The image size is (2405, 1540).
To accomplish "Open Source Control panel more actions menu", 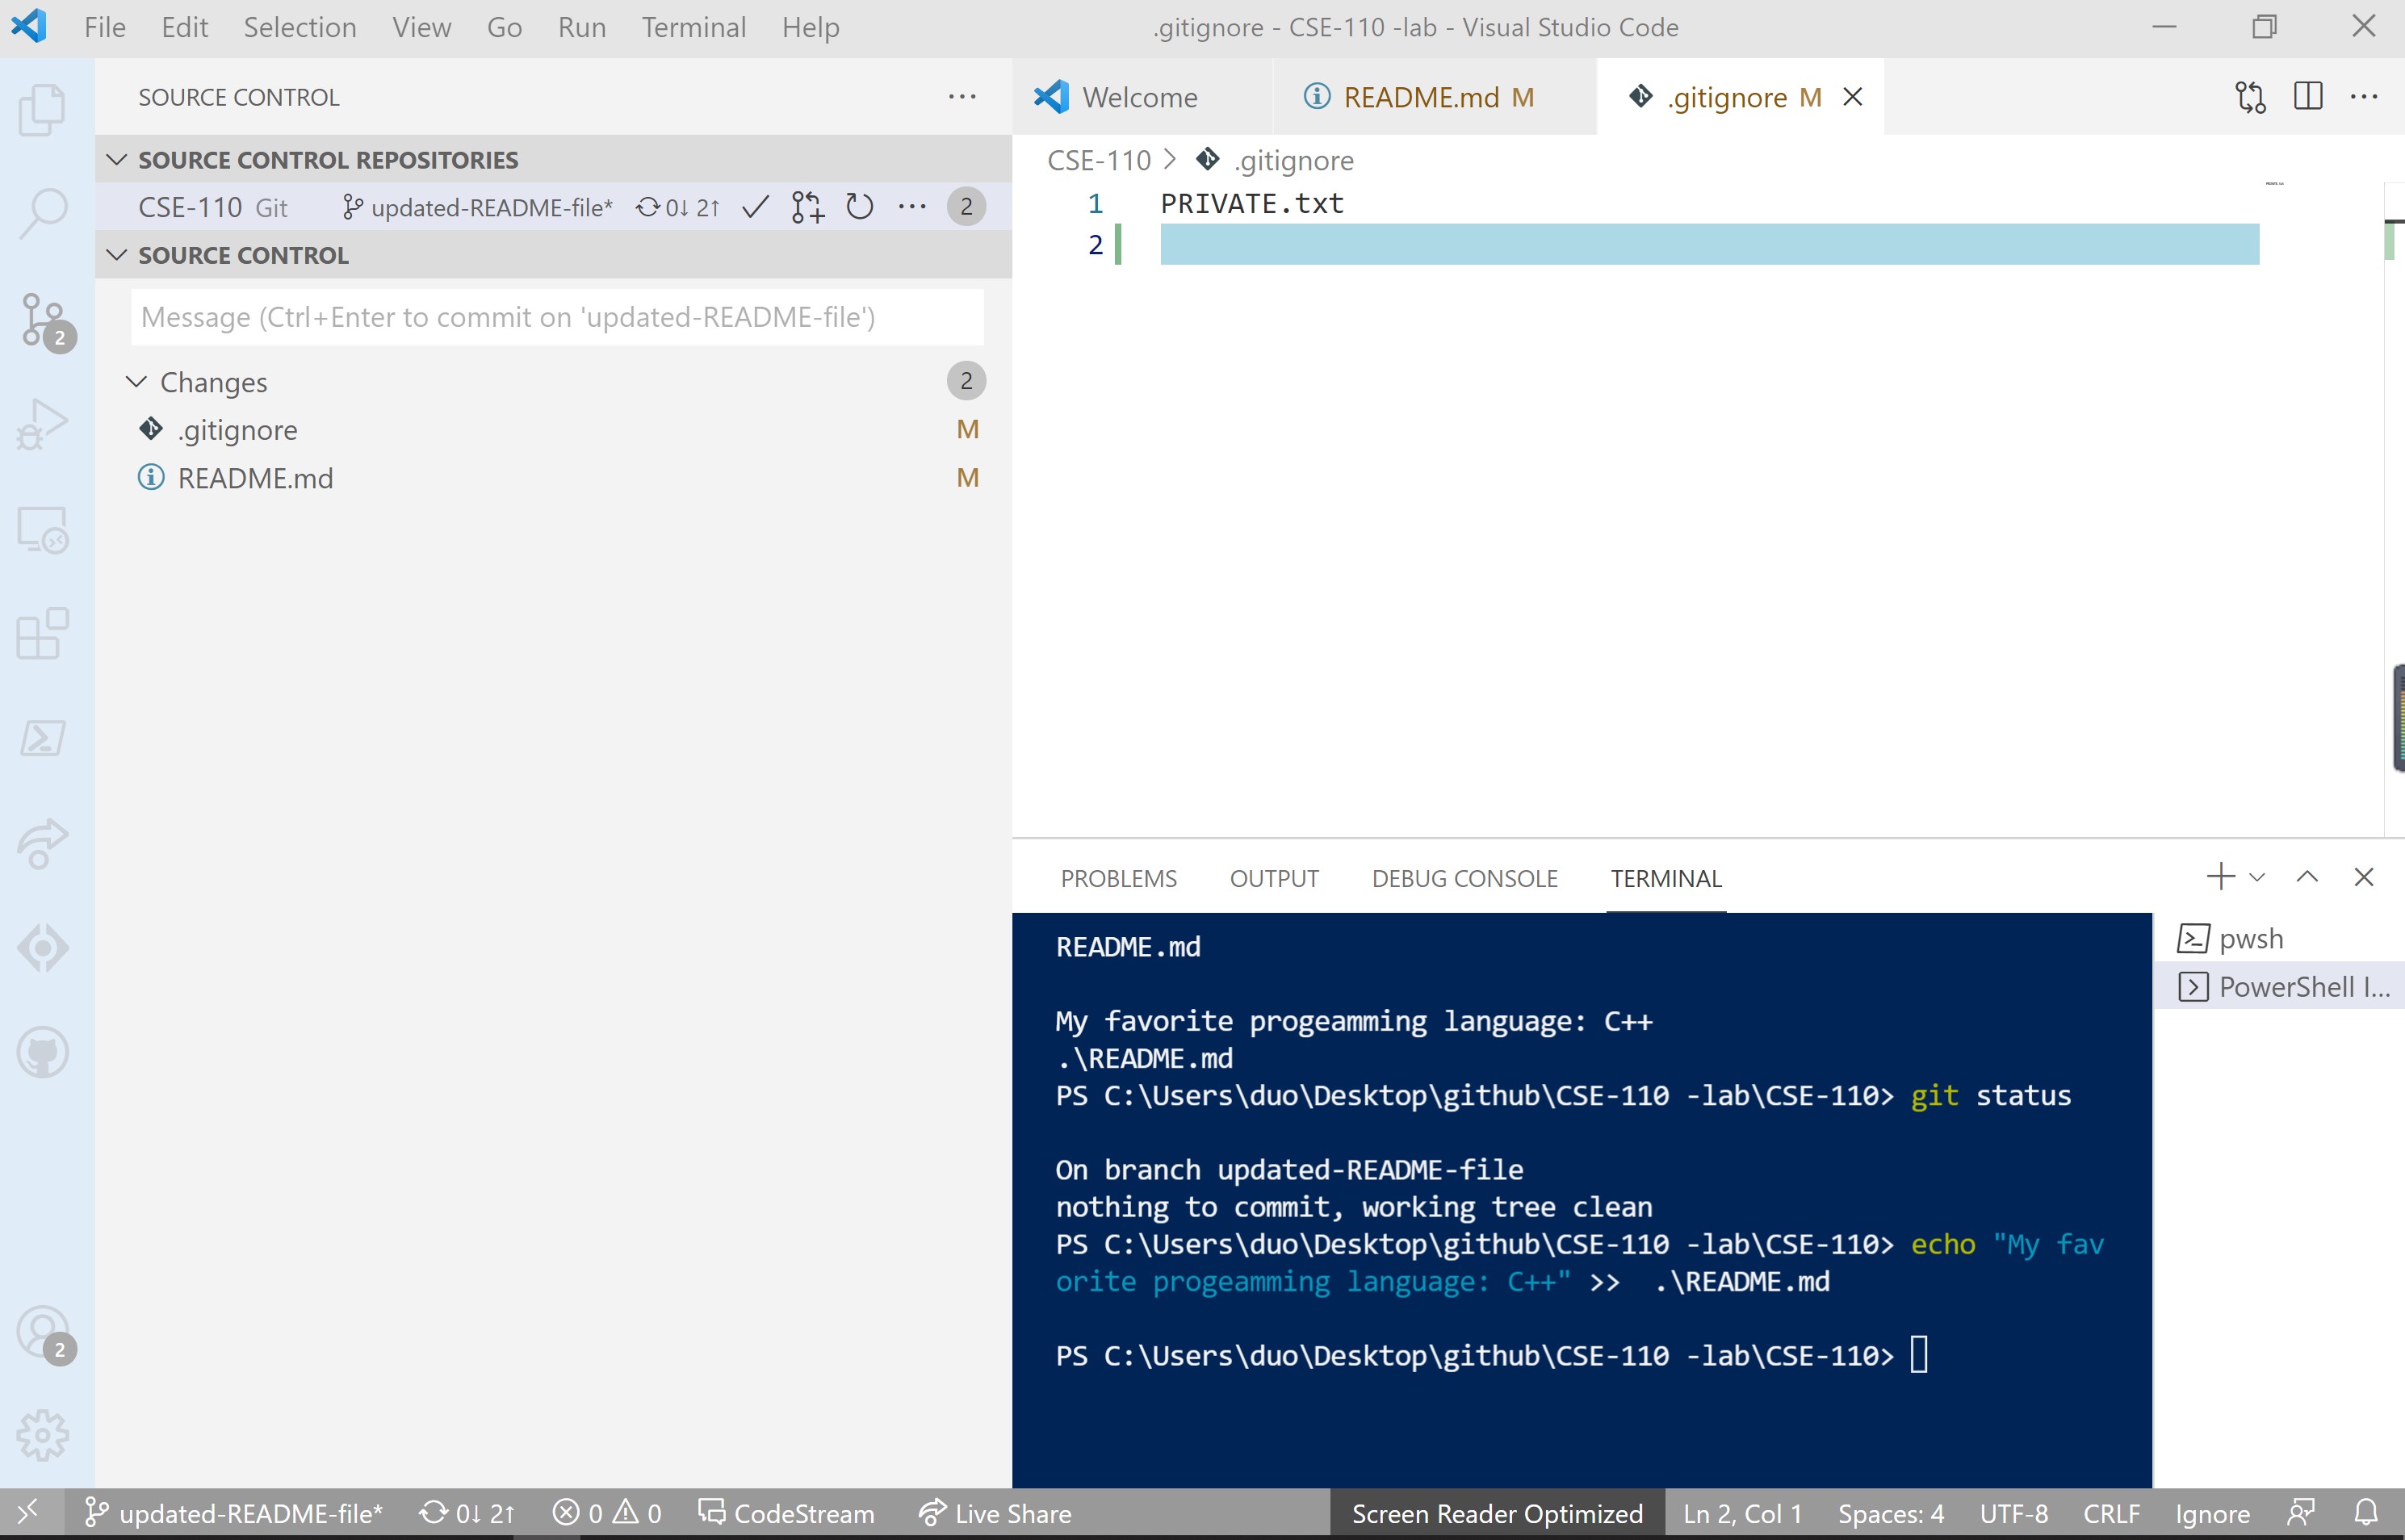I will point(962,97).
